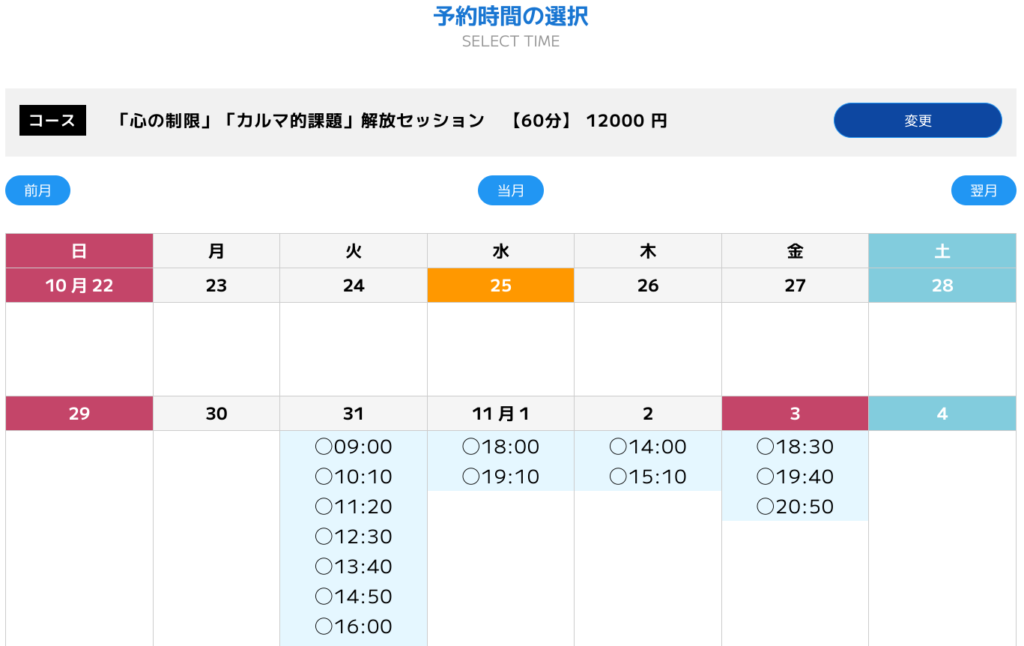Select the 09:00 slot on the 31st
Viewport: 1024px width, 646px height.
tap(353, 447)
